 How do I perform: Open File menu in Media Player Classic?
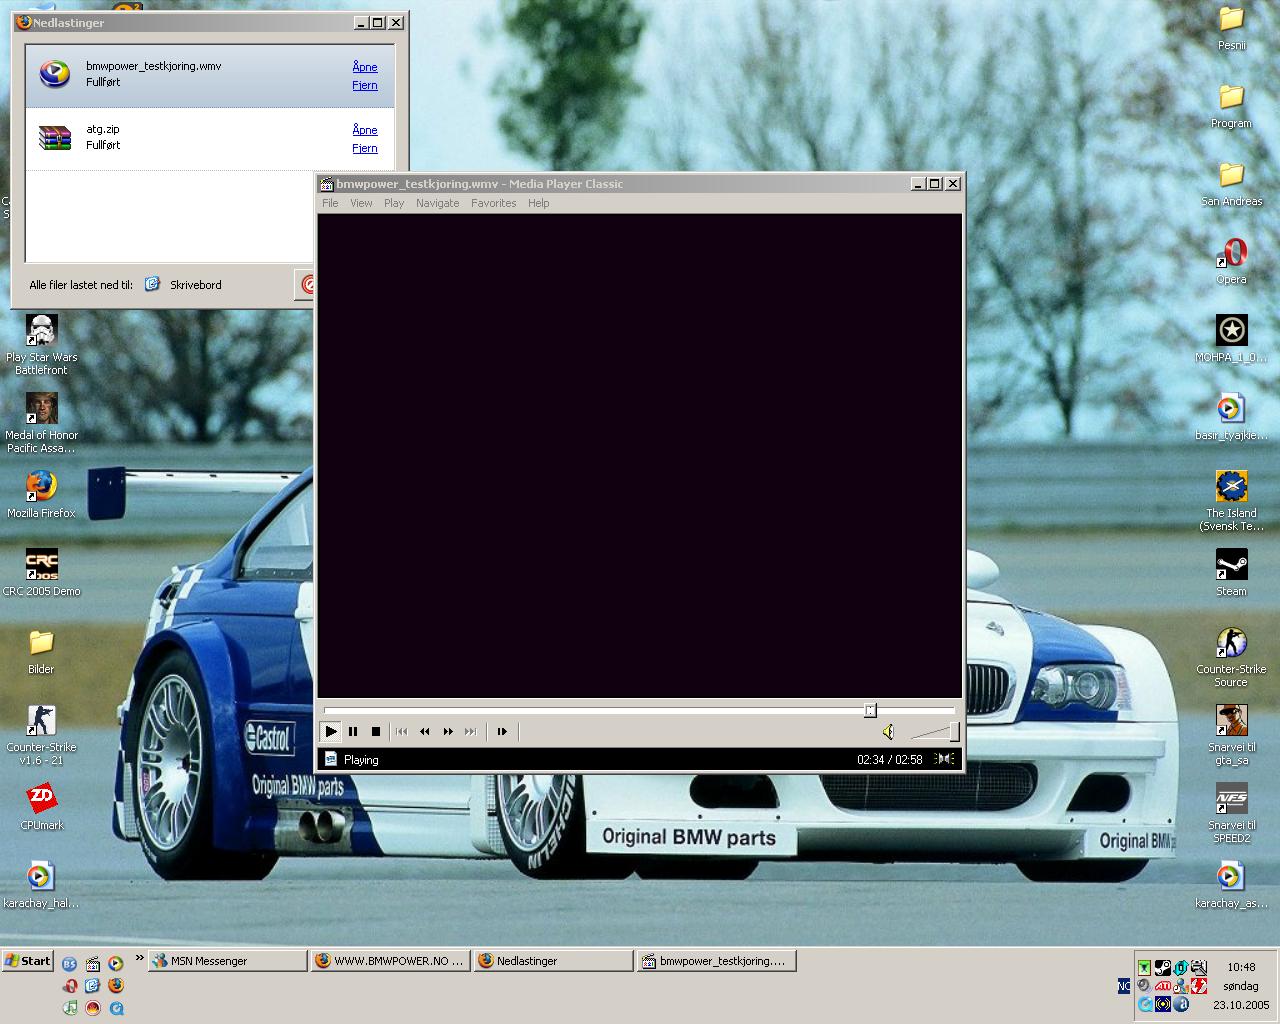(330, 203)
